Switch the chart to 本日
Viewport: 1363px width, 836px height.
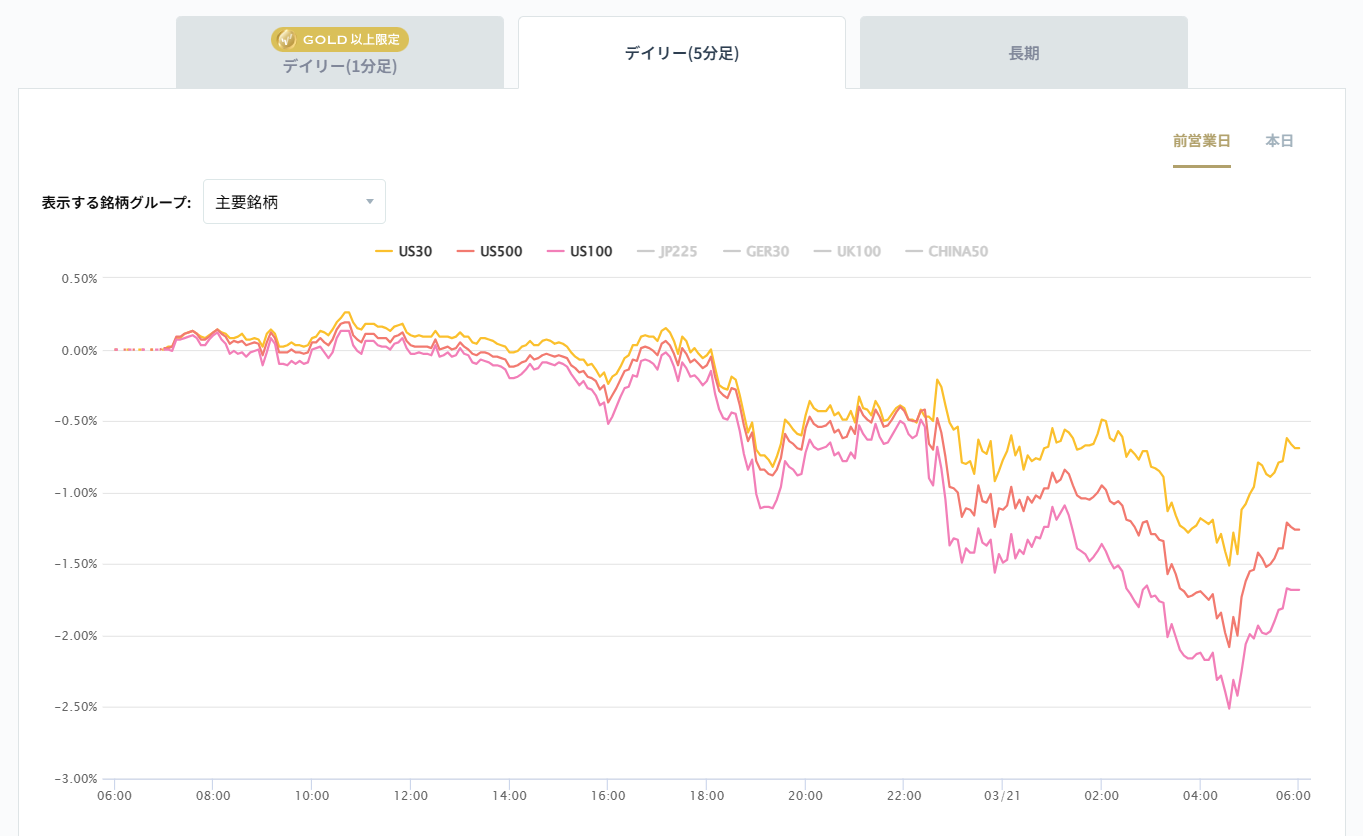1279,141
